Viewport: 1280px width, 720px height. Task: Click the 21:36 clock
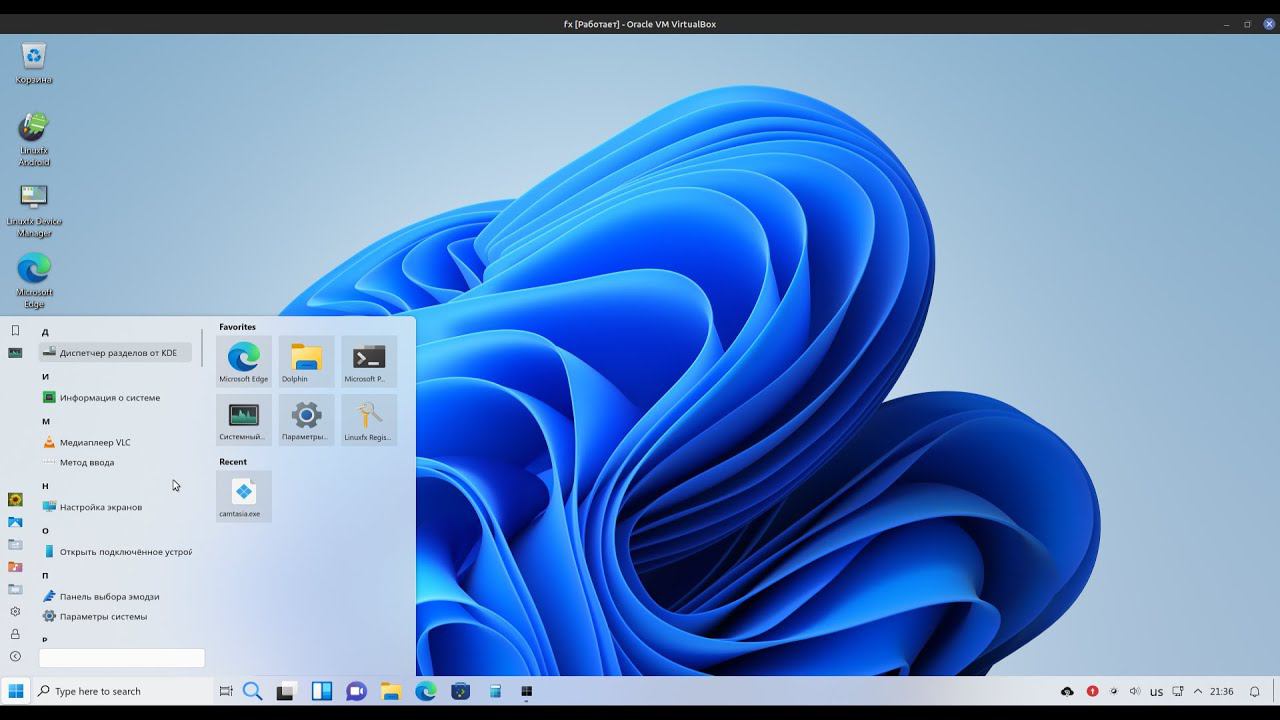pyautogui.click(x=1221, y=691)
